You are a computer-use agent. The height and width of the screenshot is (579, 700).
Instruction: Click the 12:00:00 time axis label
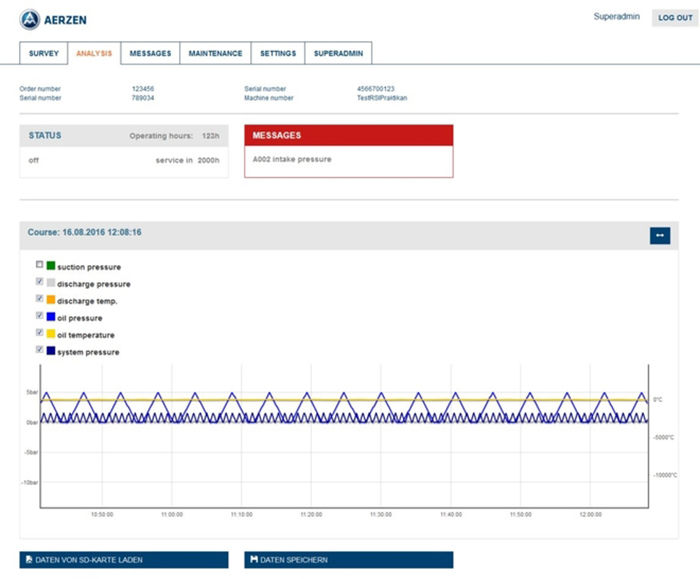click(590, 515)
